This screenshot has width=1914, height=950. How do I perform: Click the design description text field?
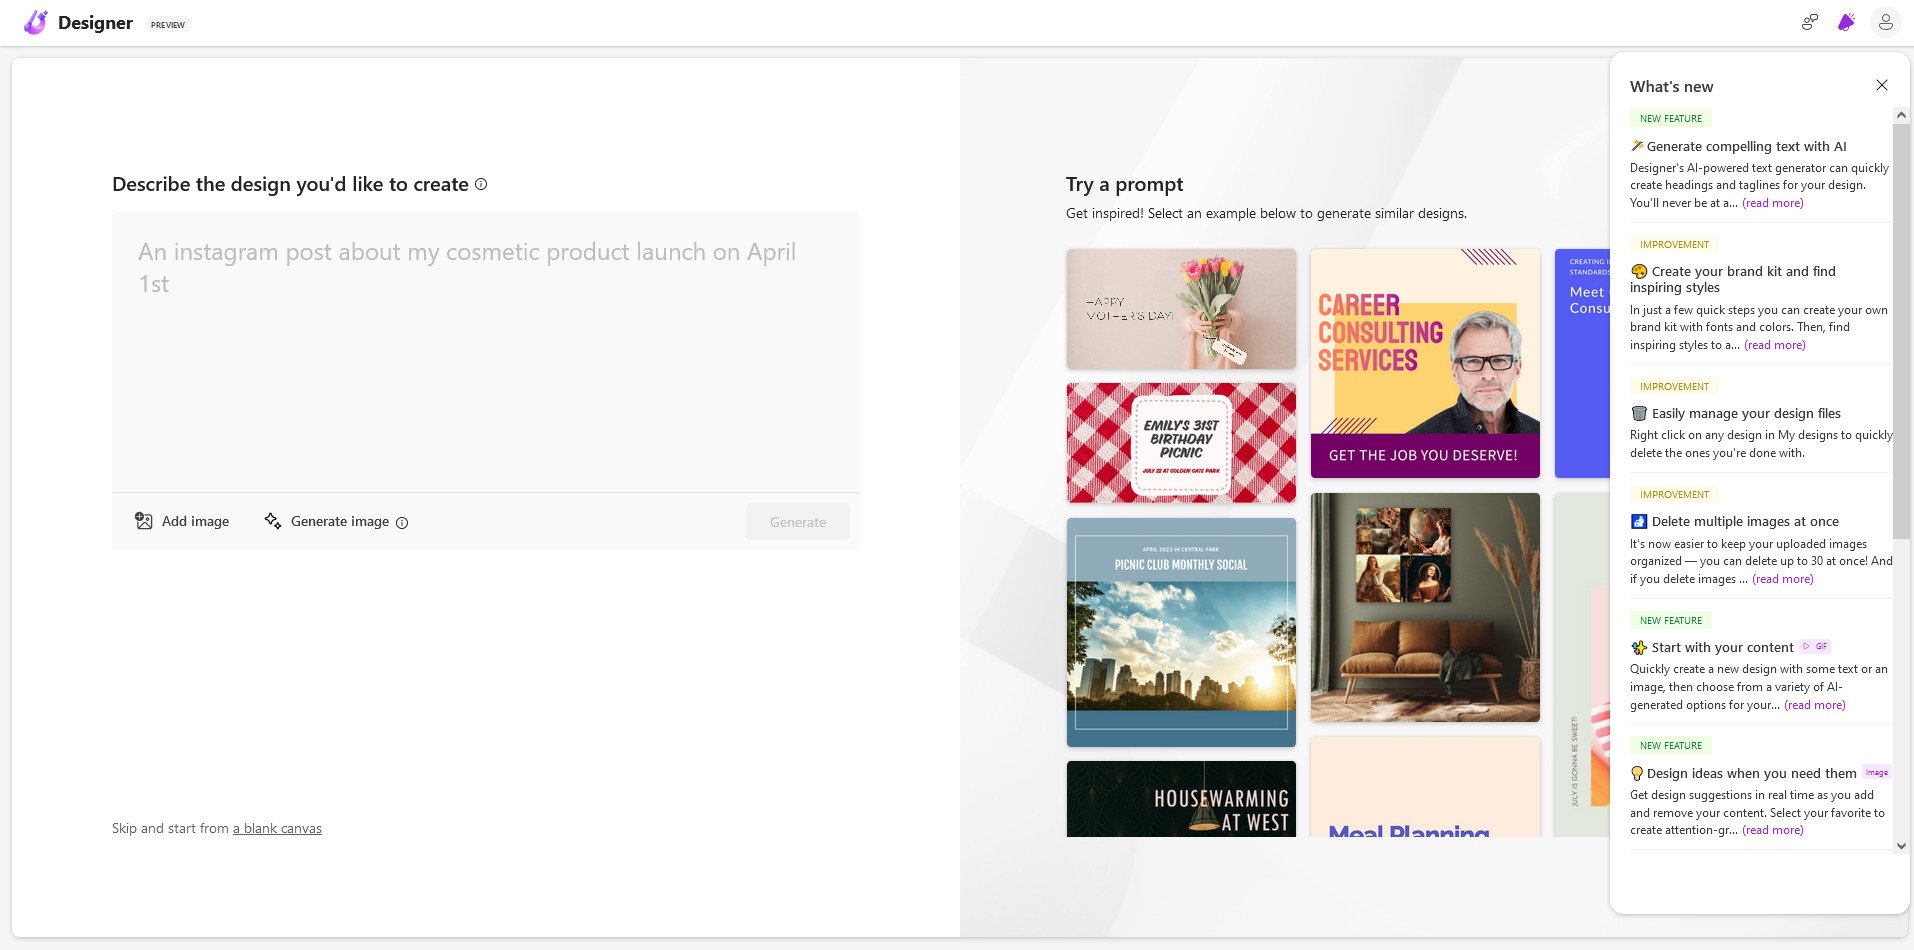(x=486, y=351)
